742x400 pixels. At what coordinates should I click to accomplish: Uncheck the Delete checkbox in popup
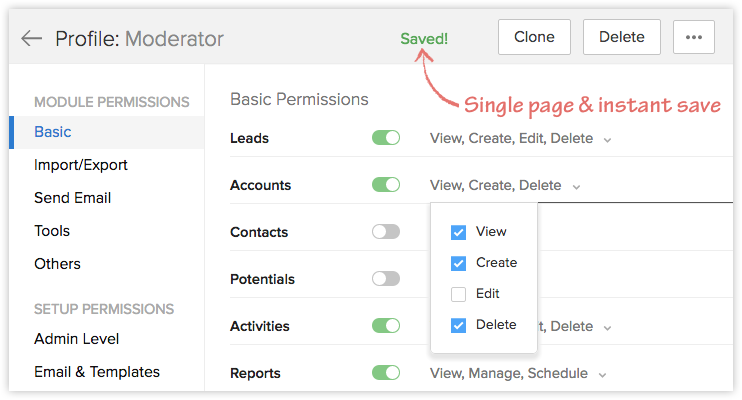click(459, 325)
